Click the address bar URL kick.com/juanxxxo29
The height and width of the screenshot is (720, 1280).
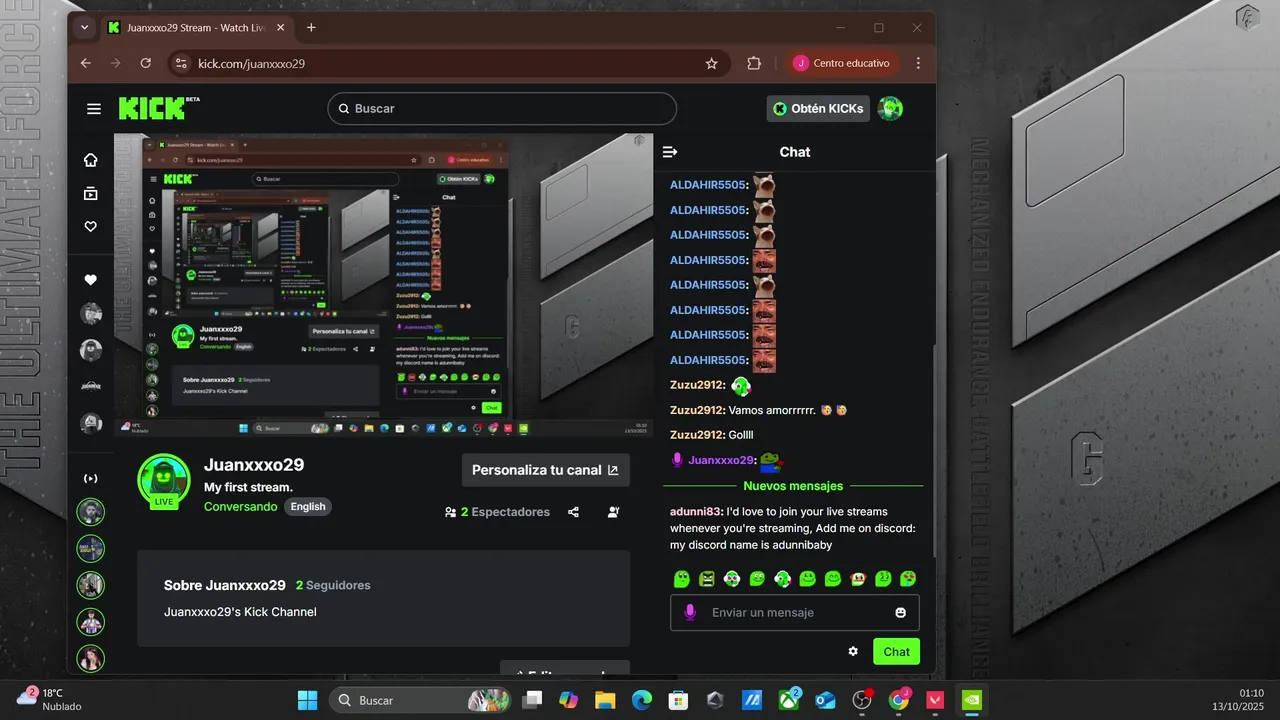coord(251,63)
